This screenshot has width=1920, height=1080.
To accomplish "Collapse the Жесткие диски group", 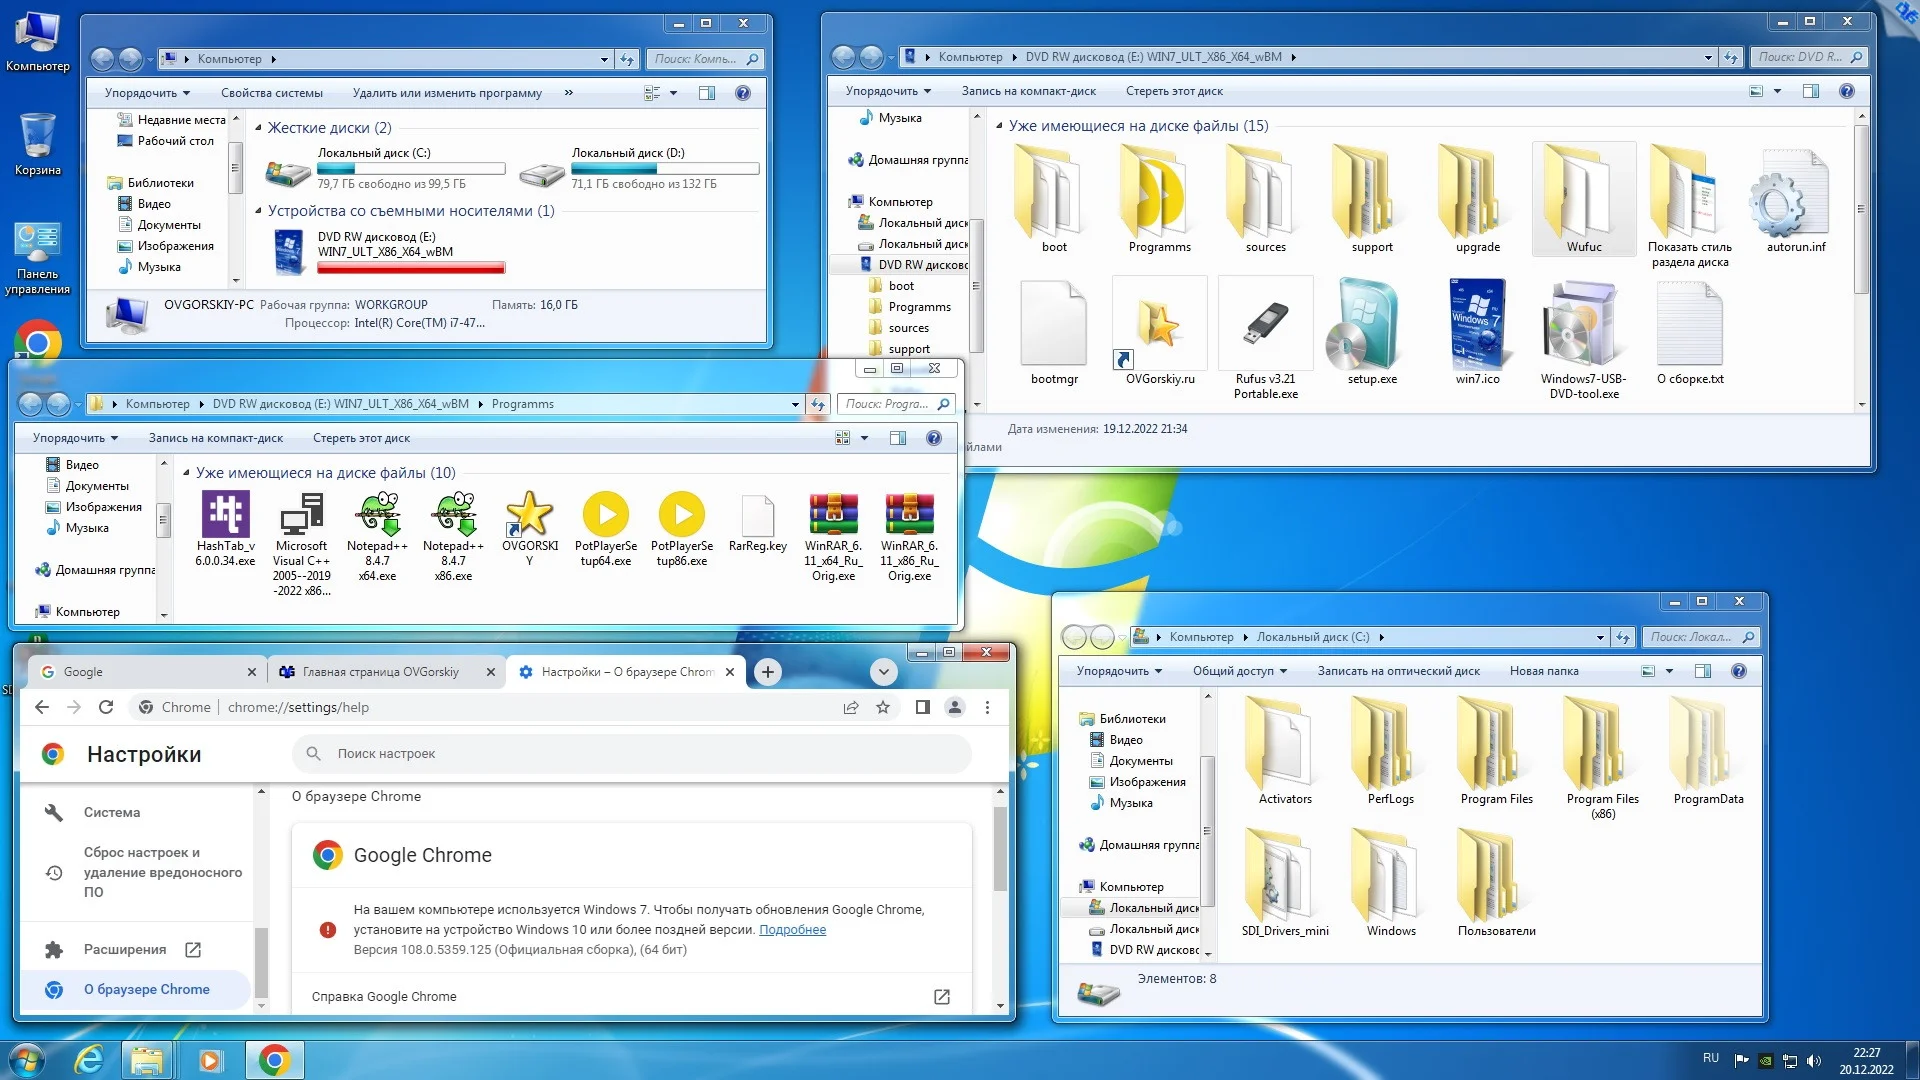I will point(259,128).
